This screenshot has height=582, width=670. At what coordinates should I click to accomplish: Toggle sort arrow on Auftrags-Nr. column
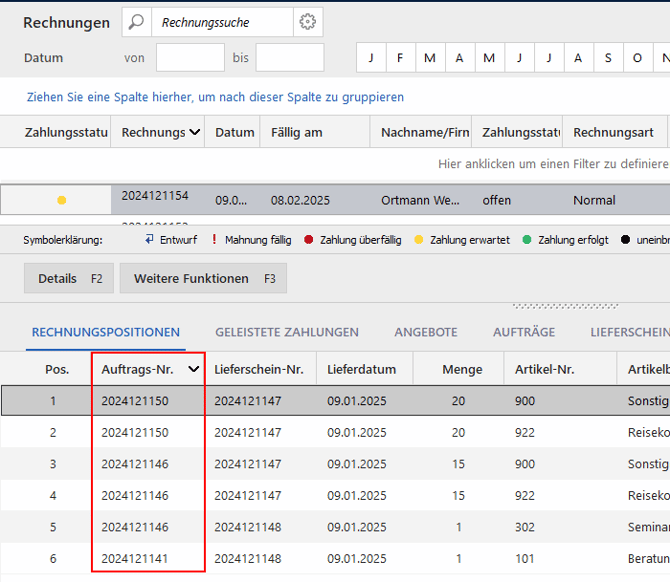click(194, 369)
